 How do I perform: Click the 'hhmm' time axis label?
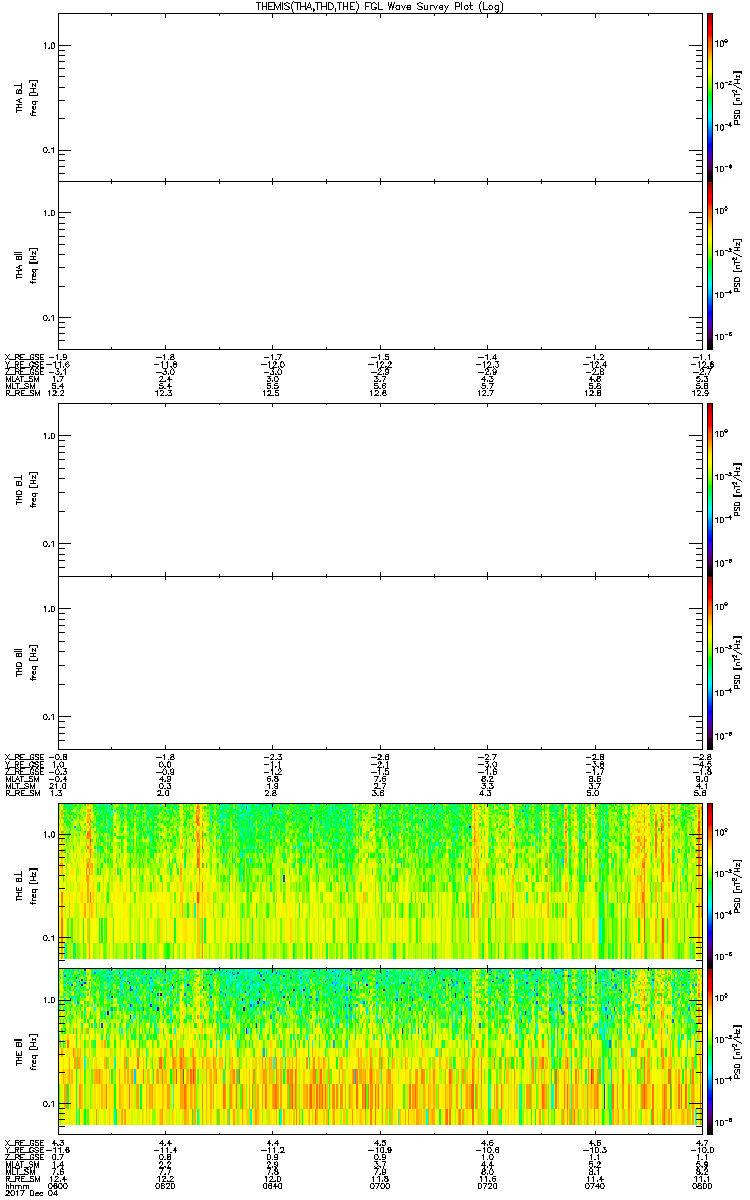17,1185
